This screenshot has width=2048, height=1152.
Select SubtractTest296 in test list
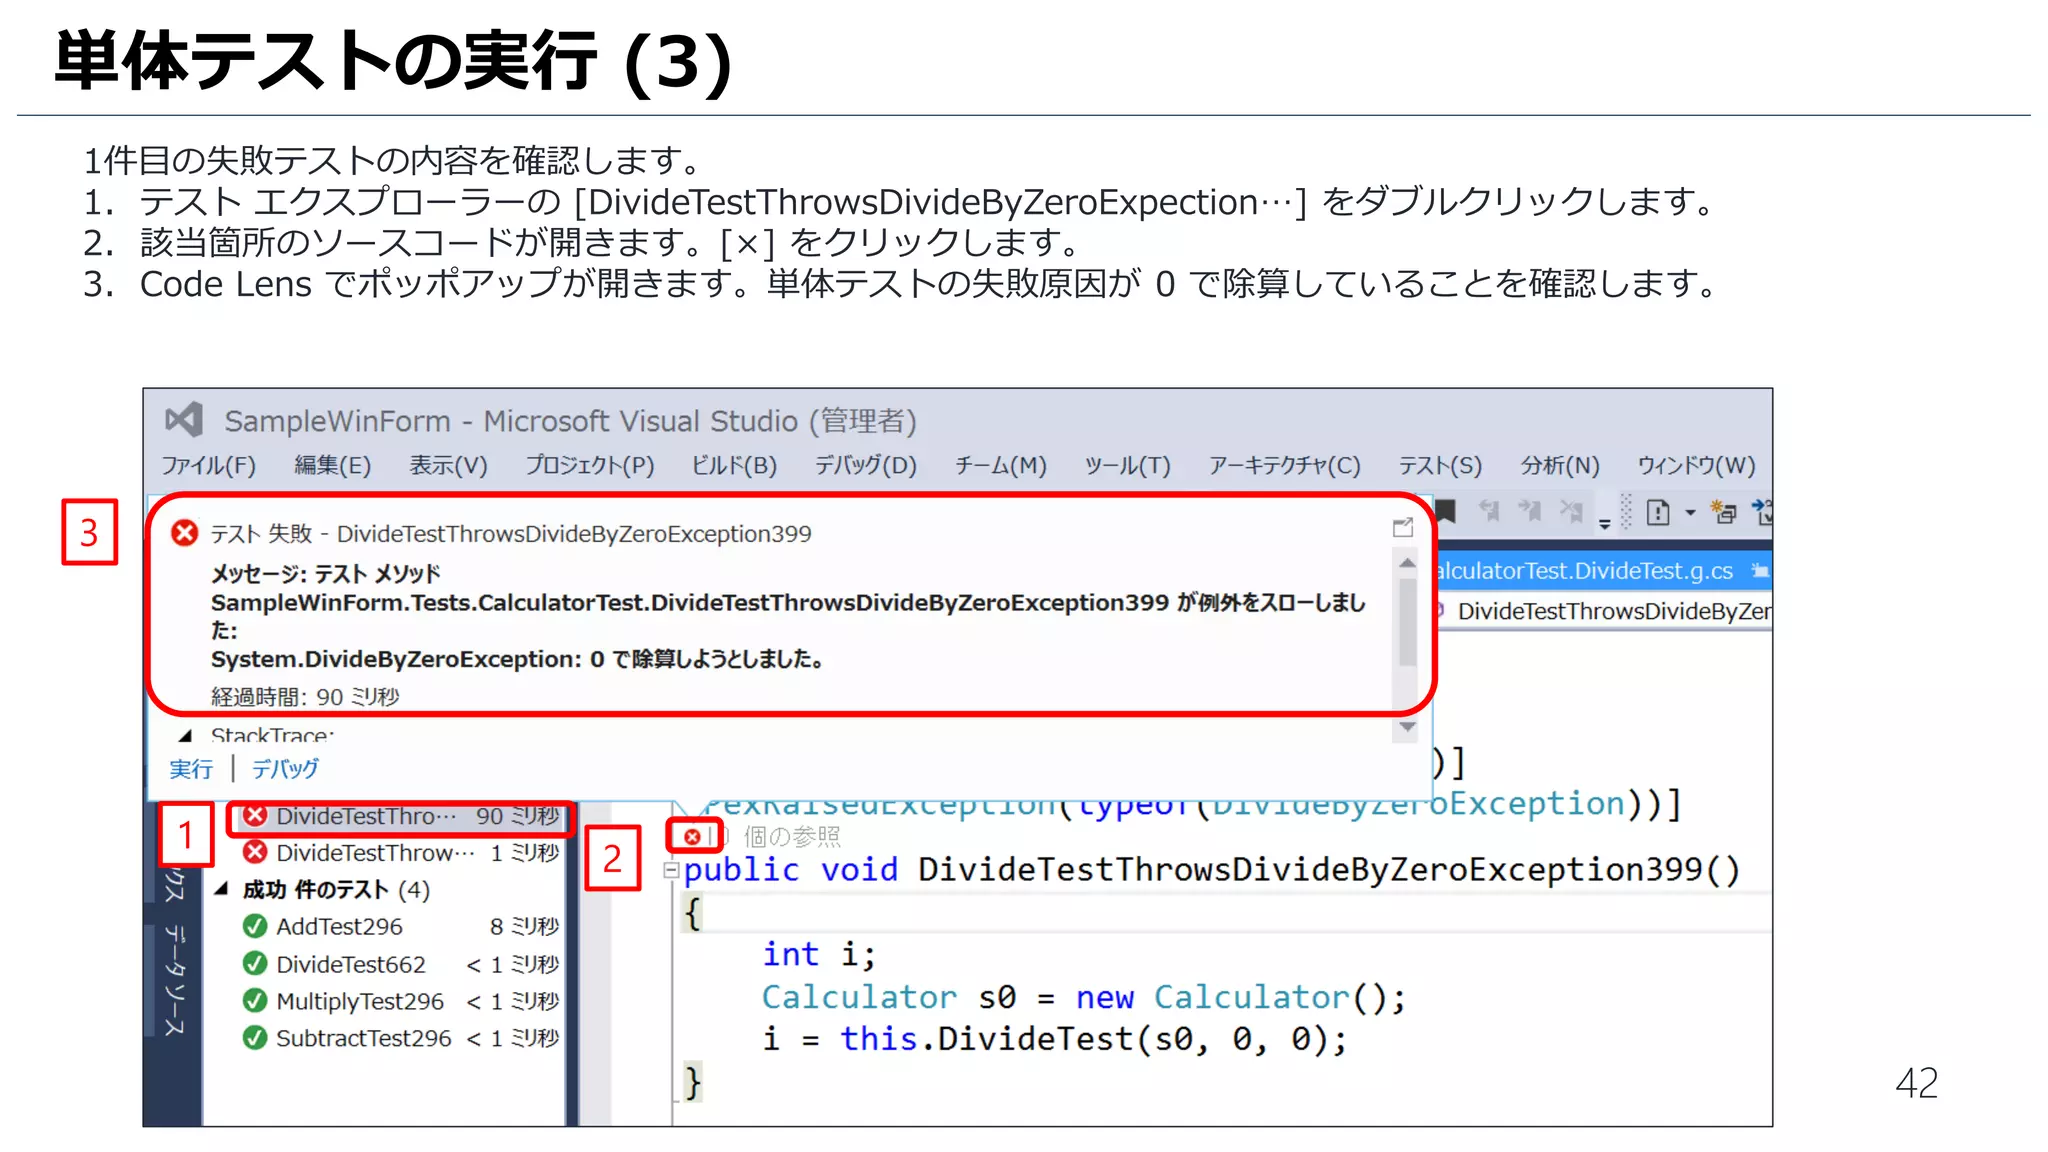(x=401, y=1037)
